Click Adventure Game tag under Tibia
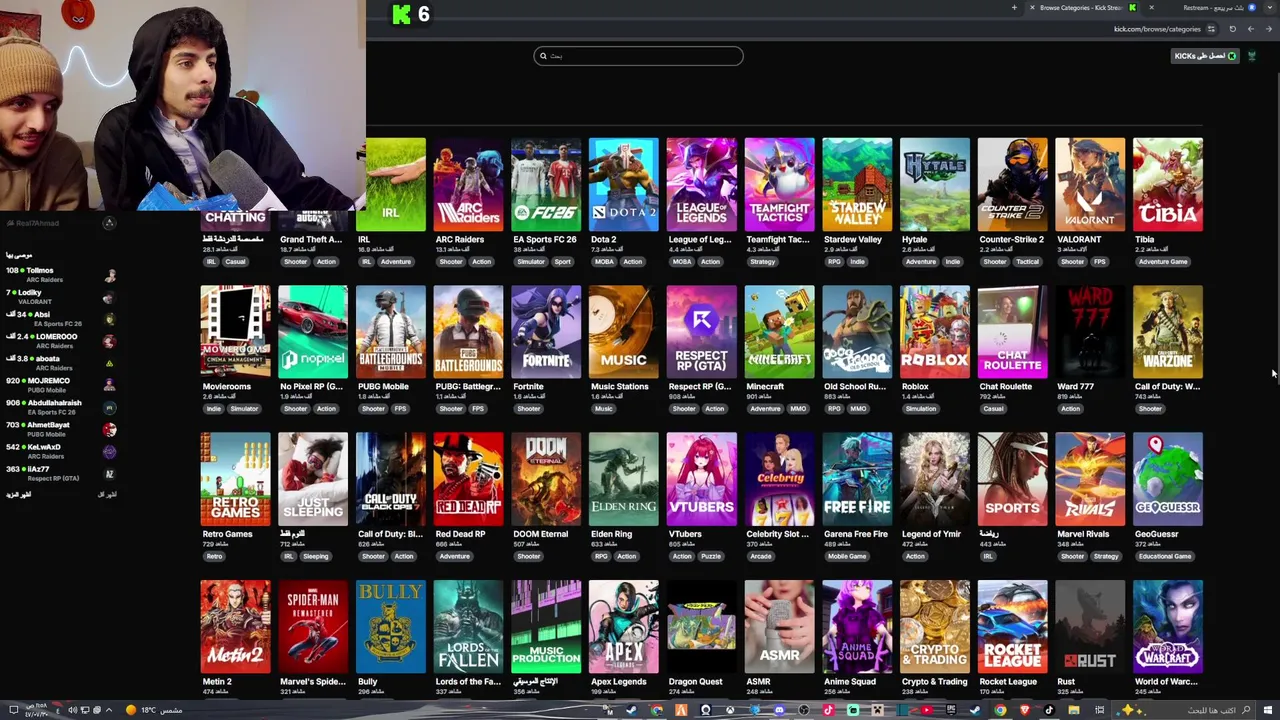 pos(1164,262)
